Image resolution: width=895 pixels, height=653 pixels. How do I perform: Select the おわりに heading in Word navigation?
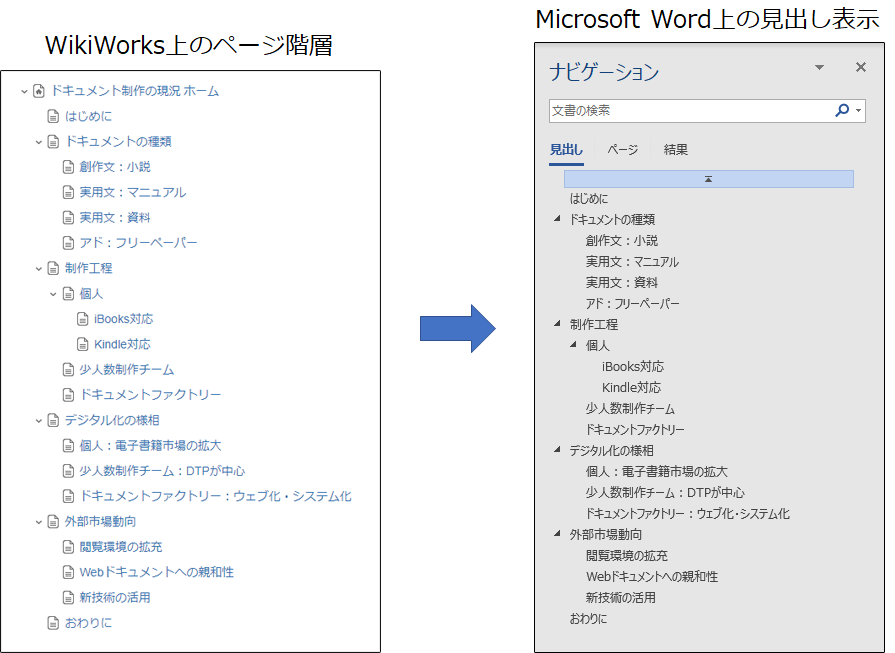pyautogui.click(x=588, y=619)
